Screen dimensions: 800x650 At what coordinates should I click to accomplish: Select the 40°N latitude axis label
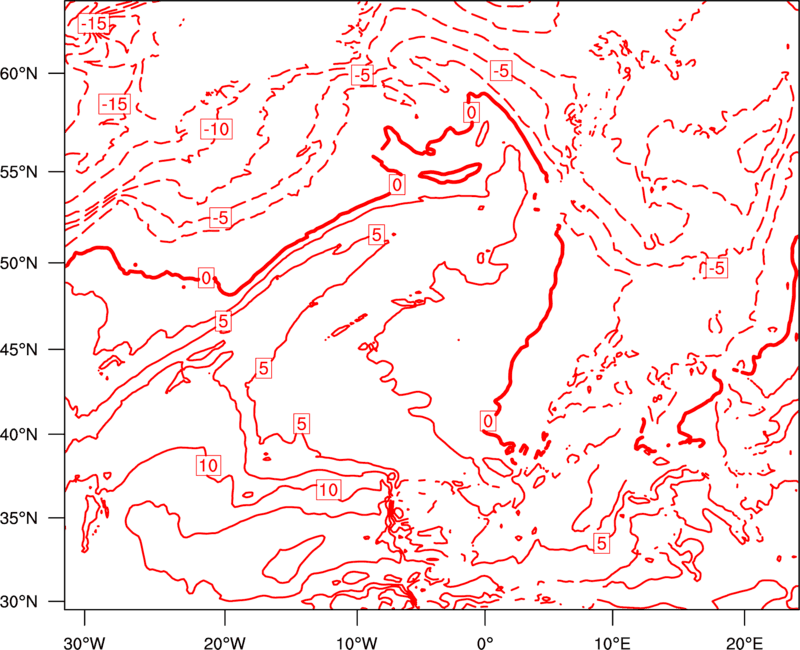click(19, 435)
